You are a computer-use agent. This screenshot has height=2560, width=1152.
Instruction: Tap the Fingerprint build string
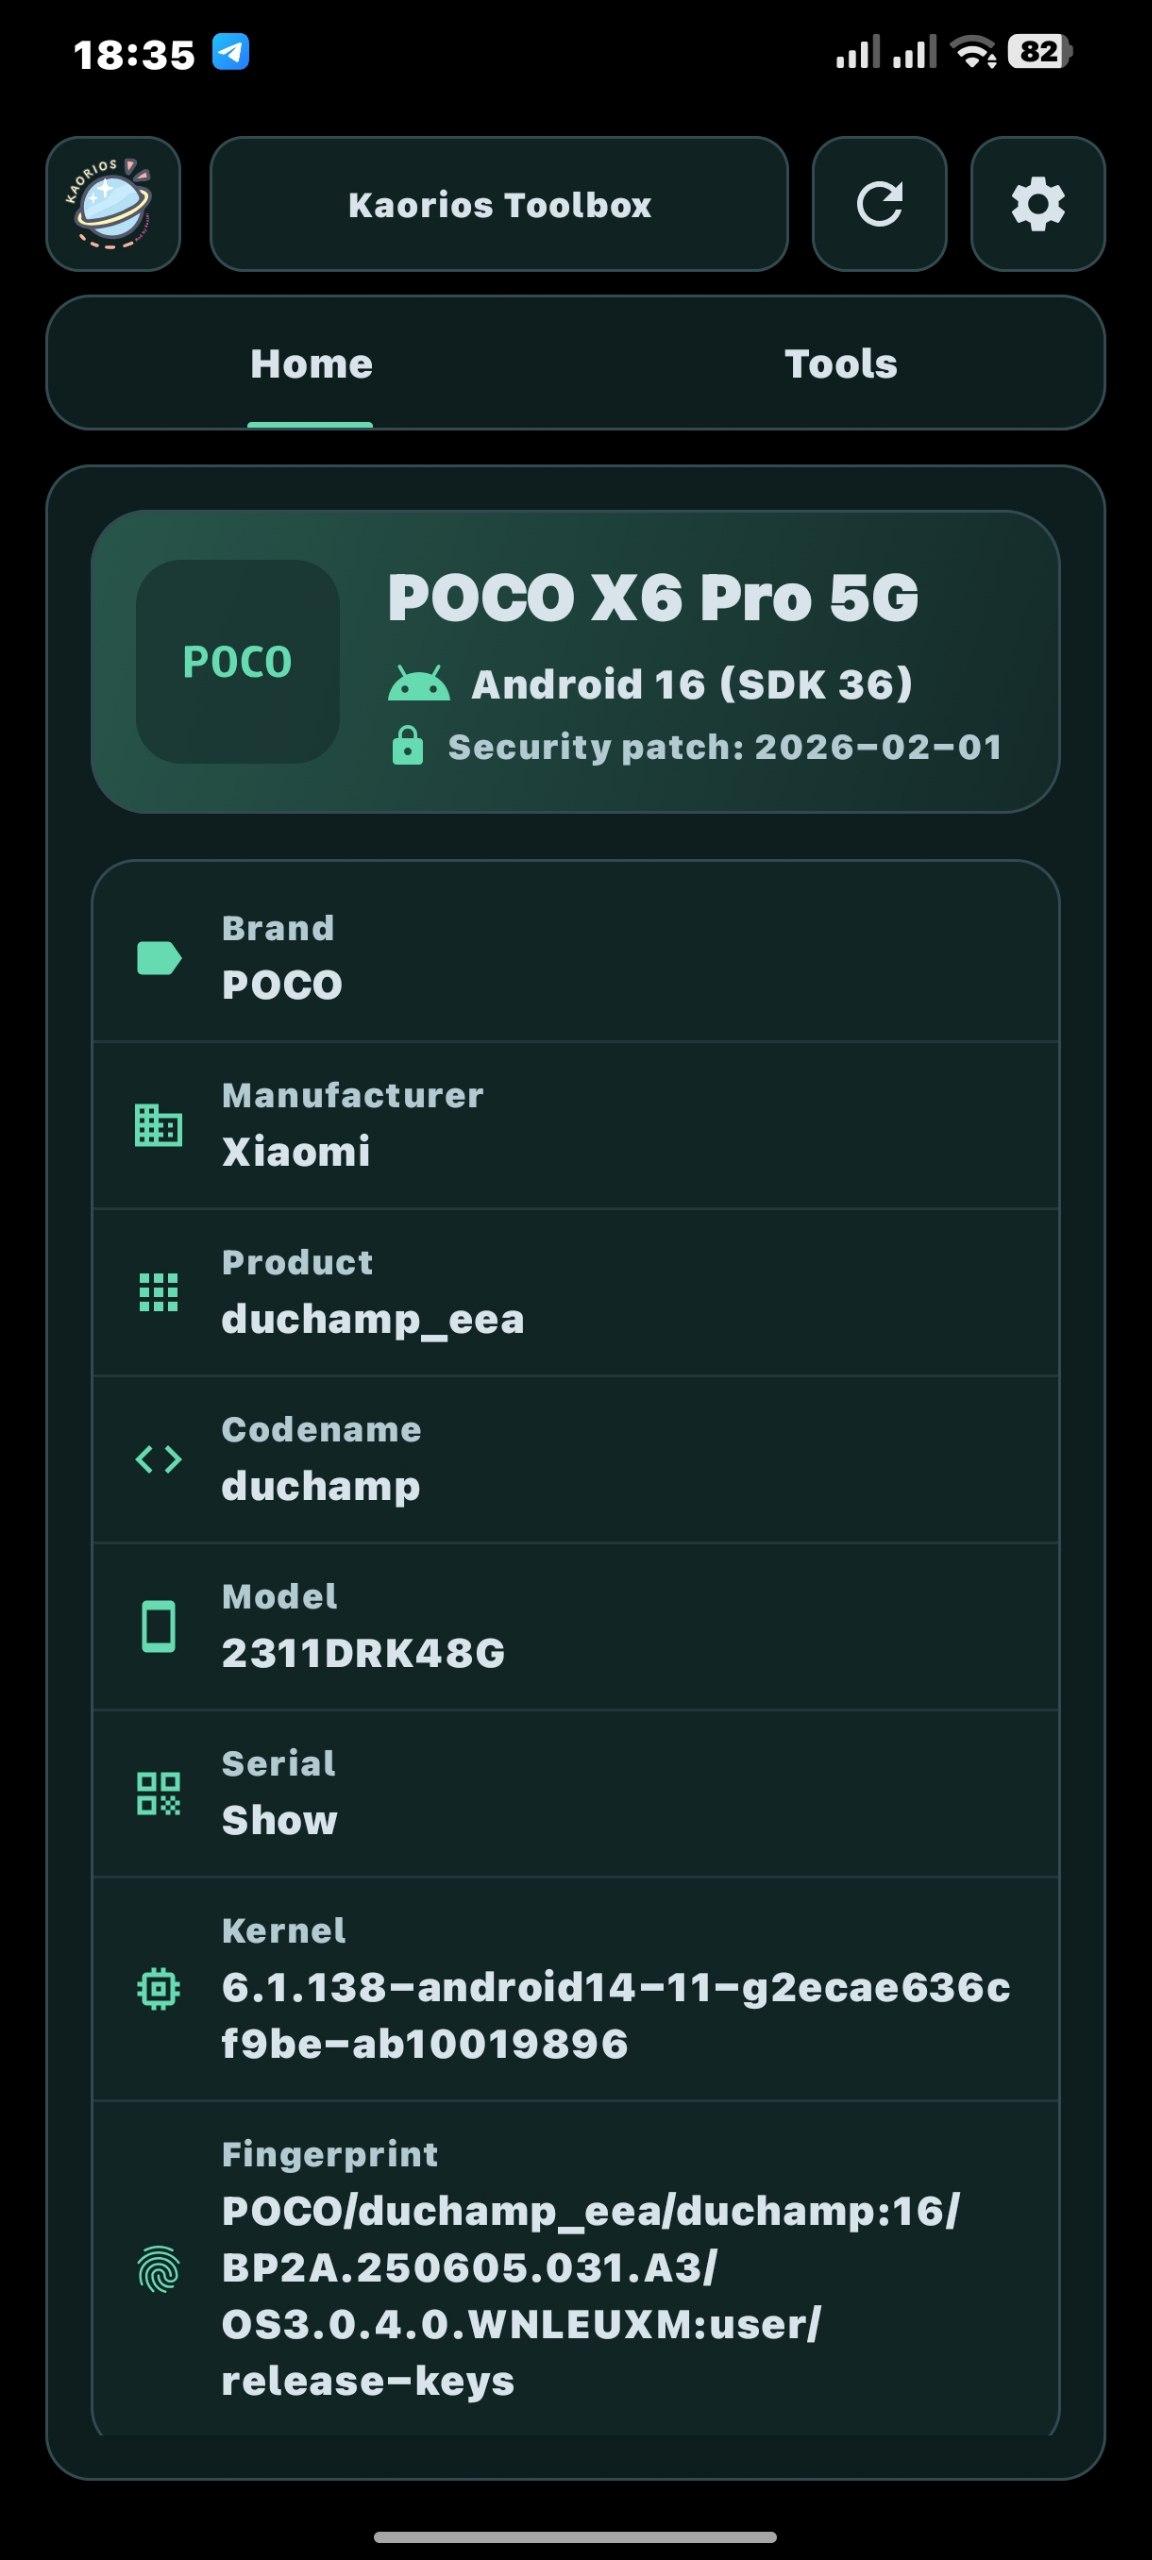tap(590, 2295)
